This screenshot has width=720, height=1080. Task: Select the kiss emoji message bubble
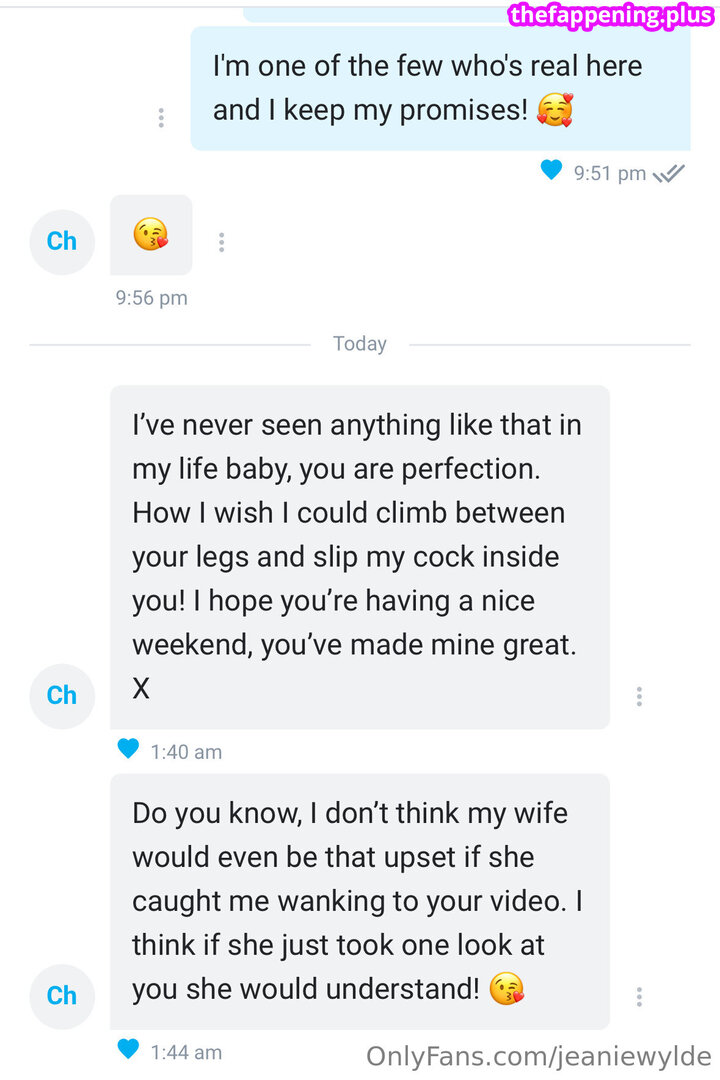151,235
